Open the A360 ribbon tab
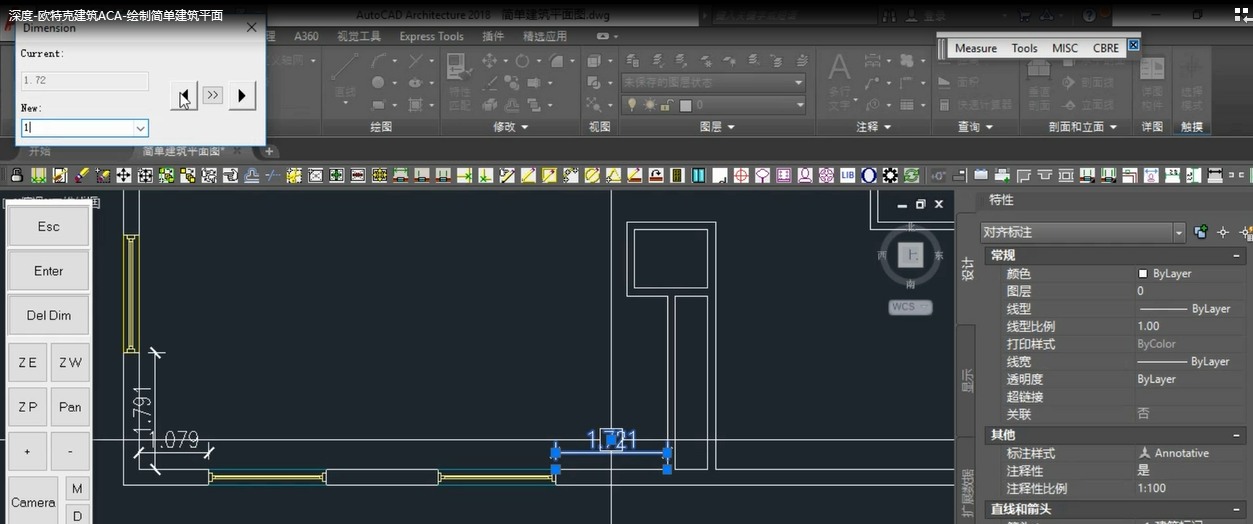Viewport: 1253px width, 524px height. [x=306, y=36]
